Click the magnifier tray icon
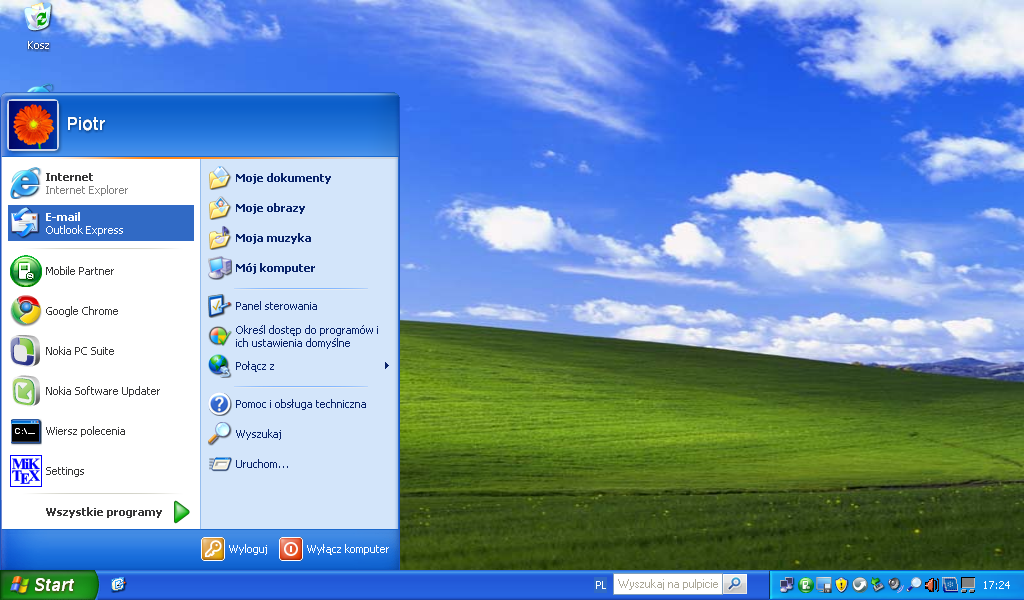Image resolution: width=1024 pixels, height=600 pixels. pyautogui.click(x=913, y=585)
